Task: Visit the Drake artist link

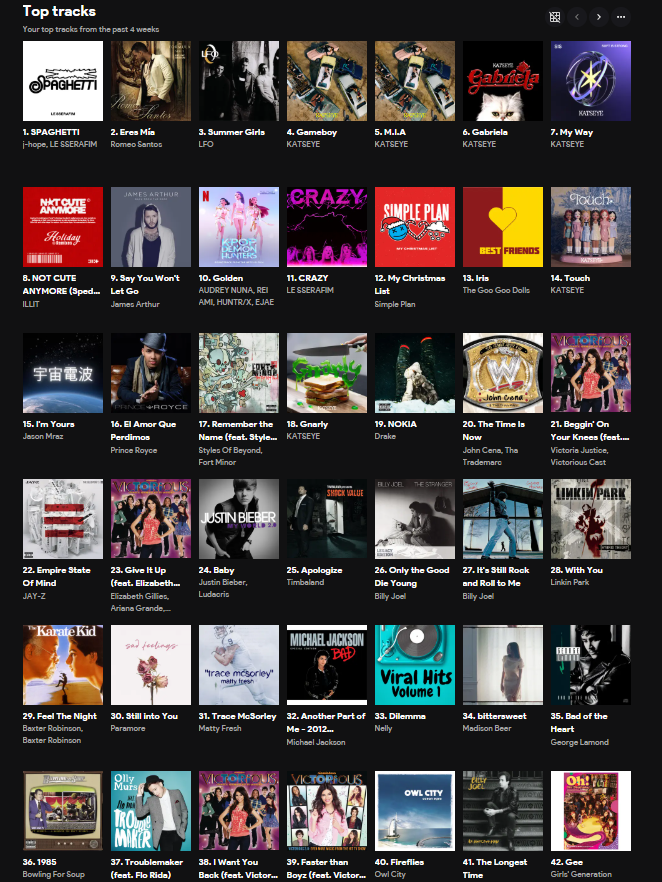Action: coord(385,436)
